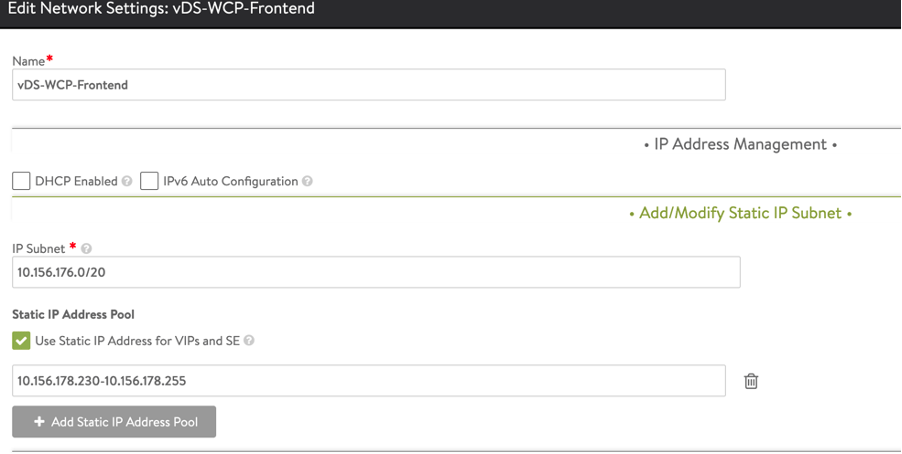Select the static IP range input 10.156.178.230-10.156.178.255
The image size is (902, 454).
pyautogui.click(x=368, y=381)
